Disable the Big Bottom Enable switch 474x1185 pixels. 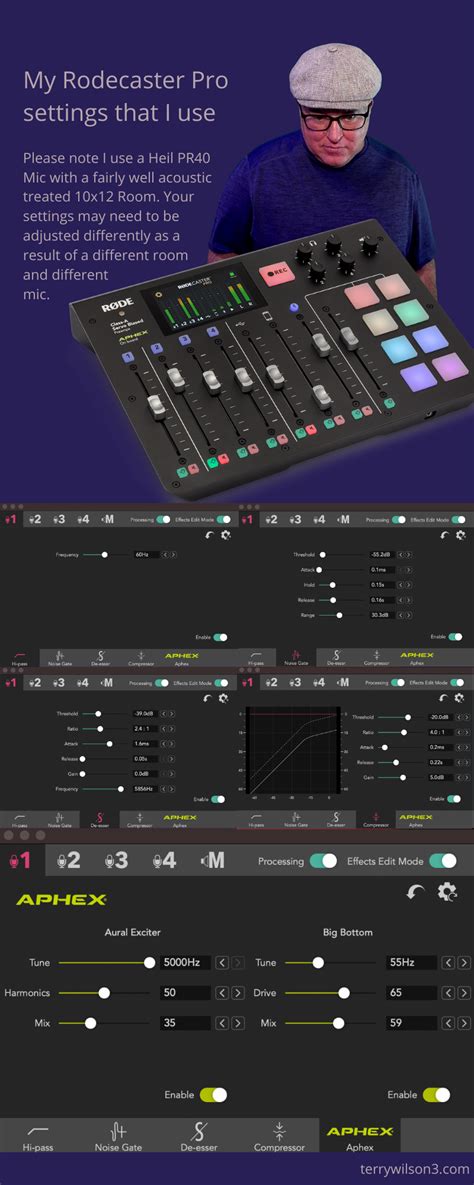coord(436,1094)
